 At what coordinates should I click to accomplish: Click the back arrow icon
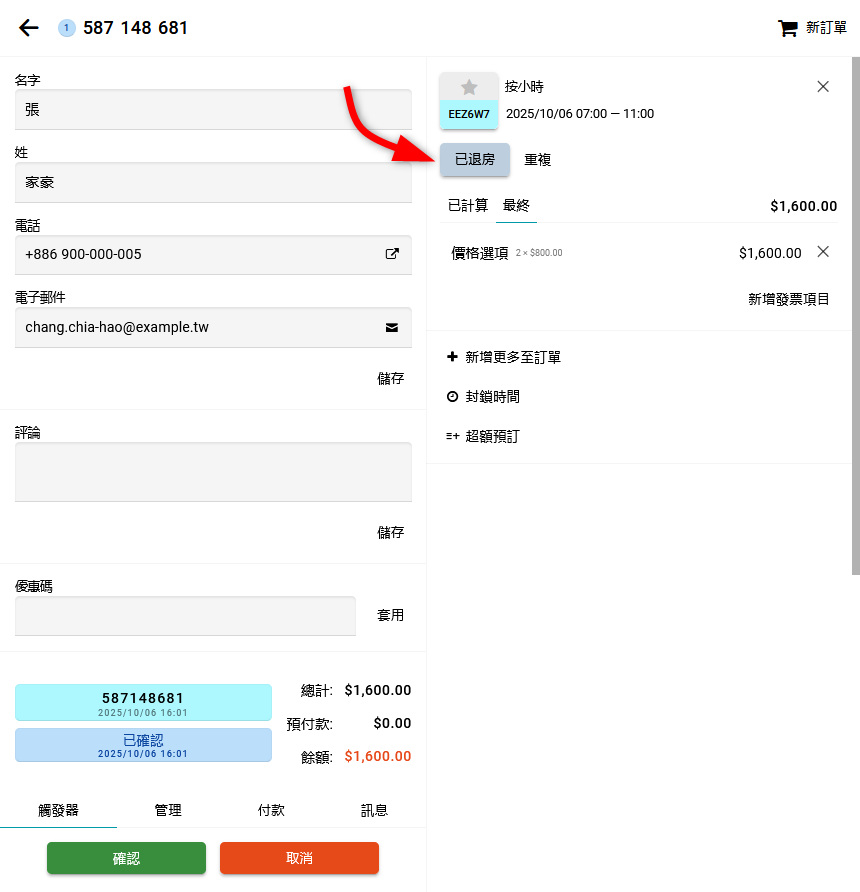pyautogui.click(x=29, y=28)
